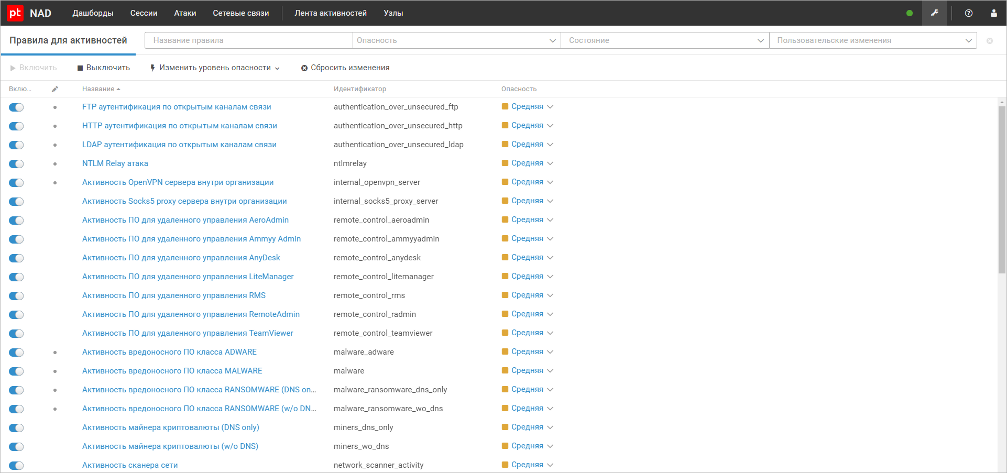Open the user profile icon
1007x473 pixels.
pyautogui.click(x=993, y=13)
